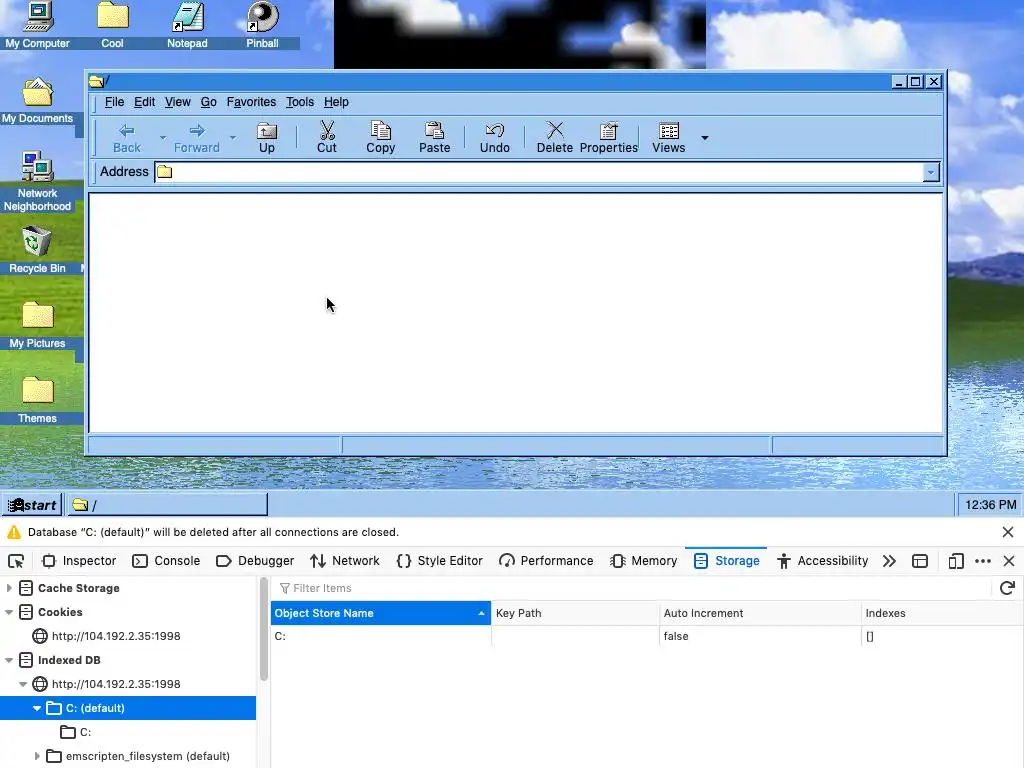Select an iframe as the targeted document
1024x768 pixels.
(920, 561)
